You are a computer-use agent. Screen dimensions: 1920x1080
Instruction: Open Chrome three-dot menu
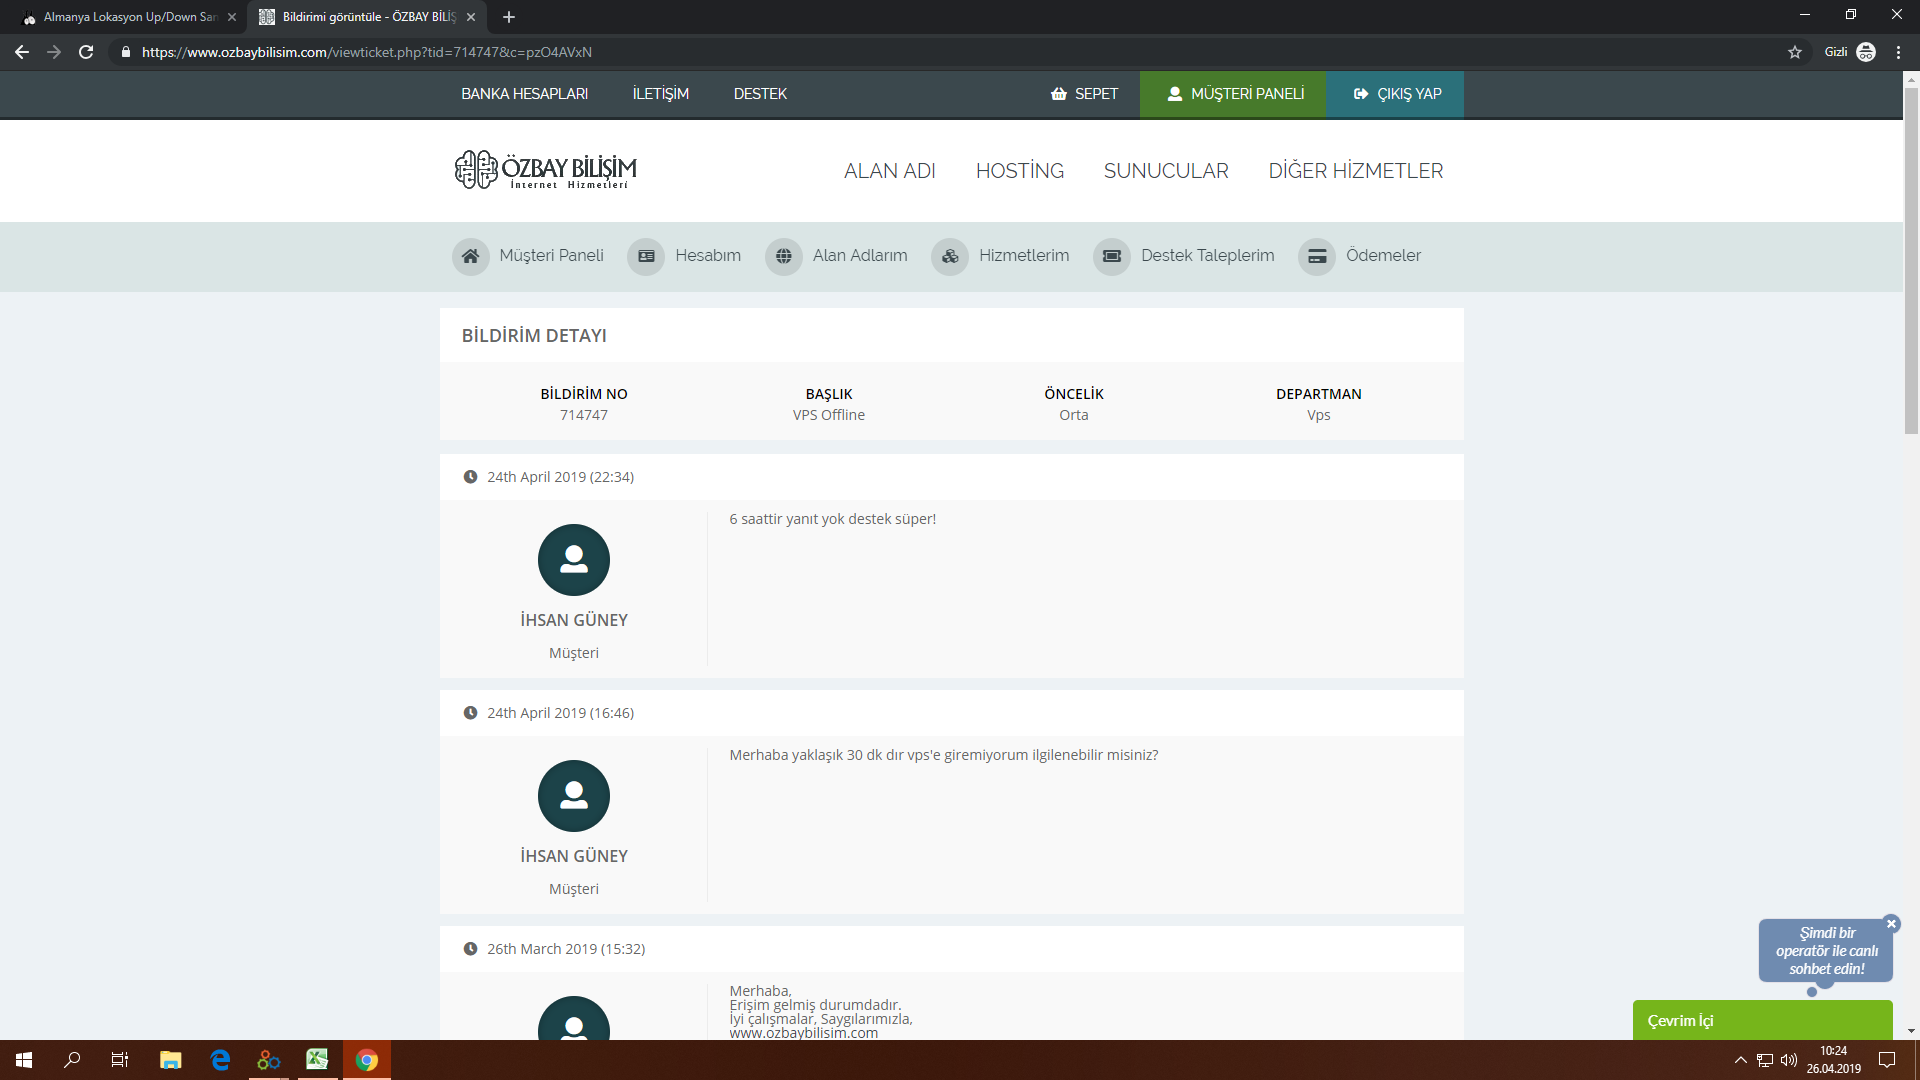1898,52
